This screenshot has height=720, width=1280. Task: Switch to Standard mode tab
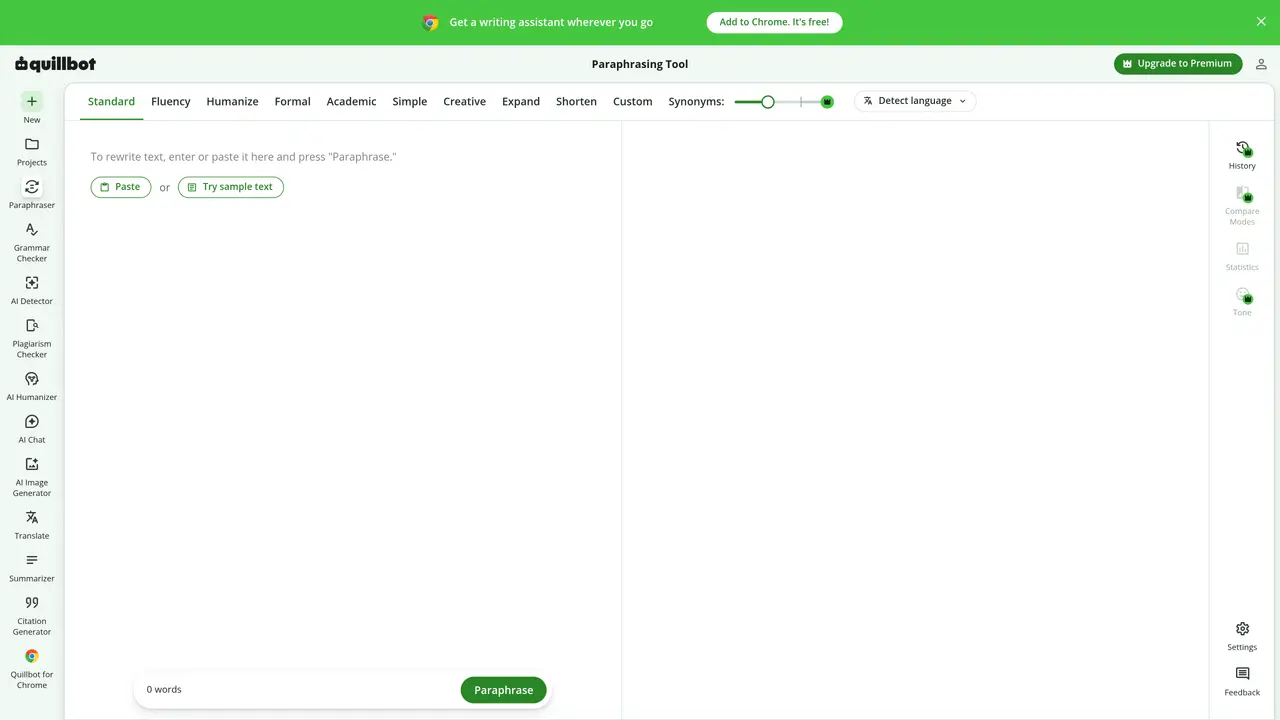tap(111, 102)
